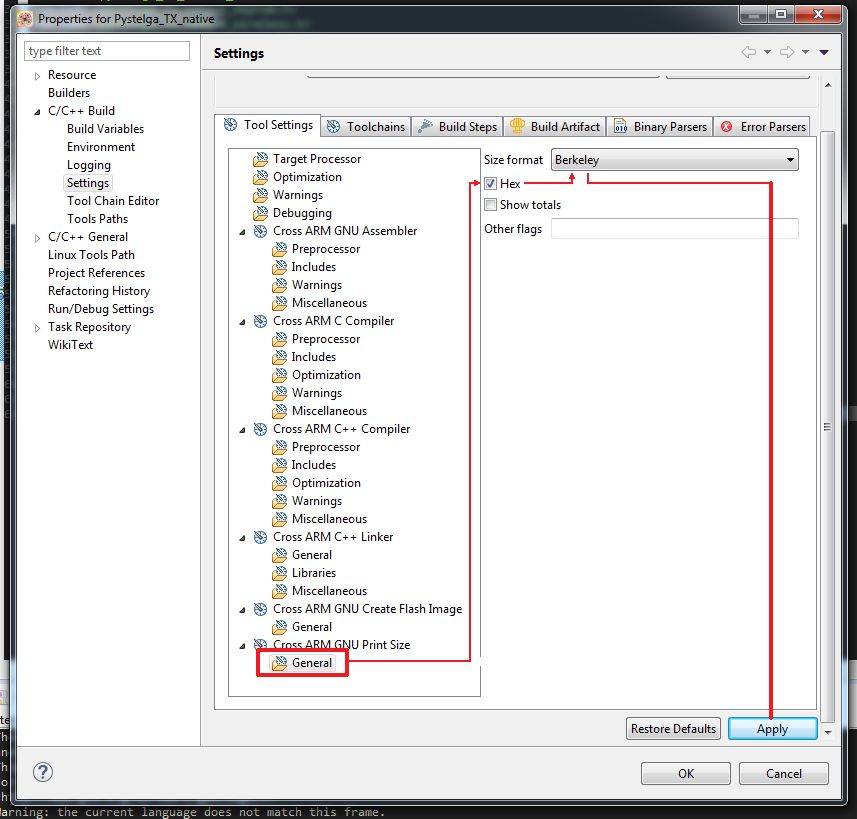The image size is (857, 819).
Task: Uncheck the Hex checkbox
Action: point(491,184)
